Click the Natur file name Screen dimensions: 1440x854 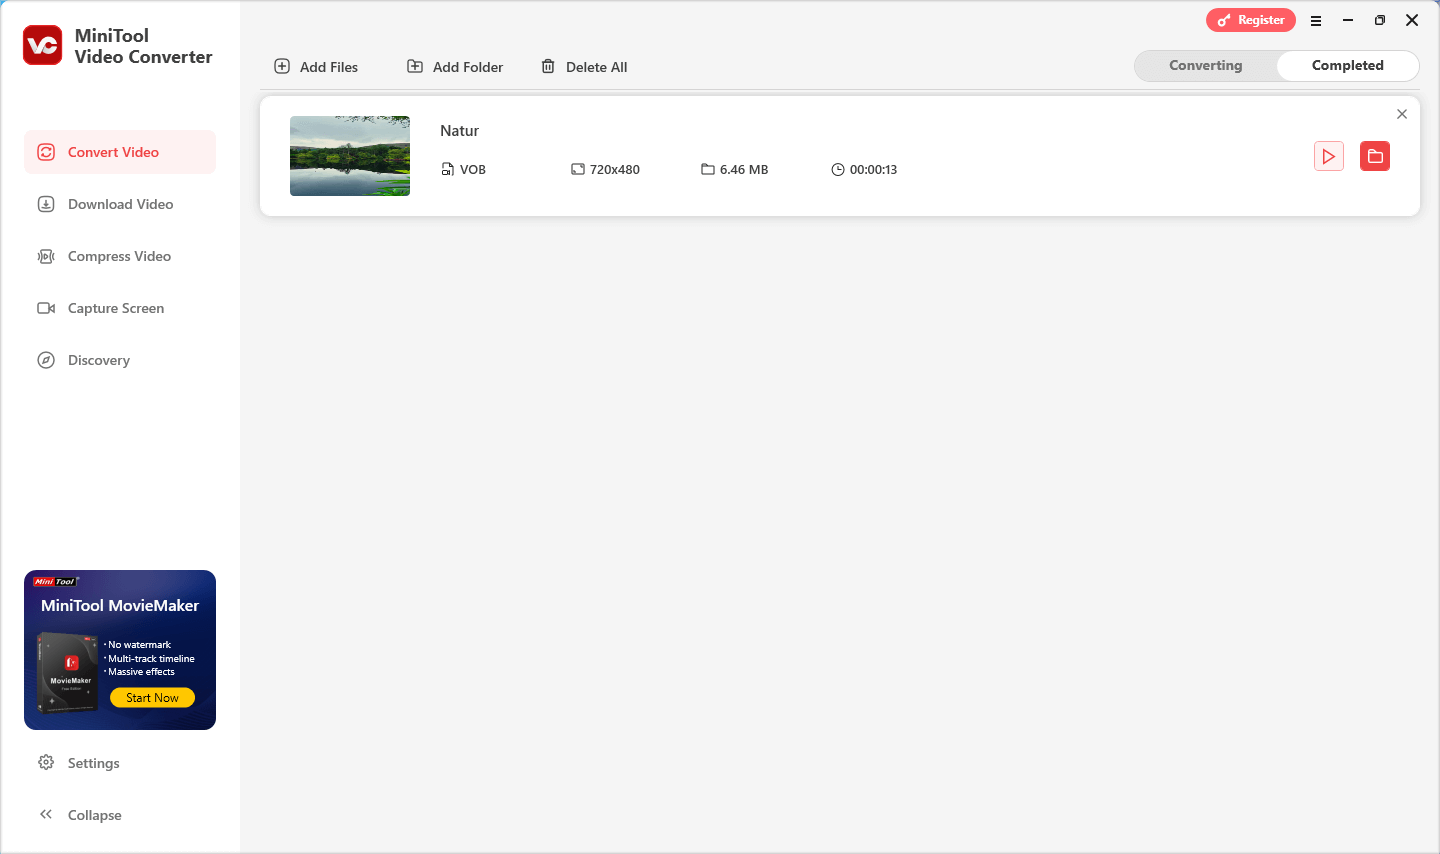460,131
